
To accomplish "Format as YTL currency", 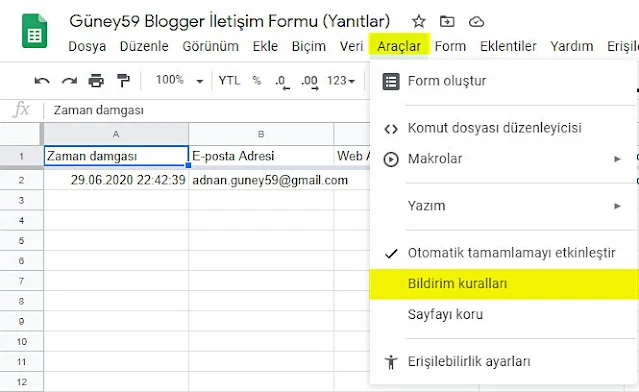I will click(229, 80).
